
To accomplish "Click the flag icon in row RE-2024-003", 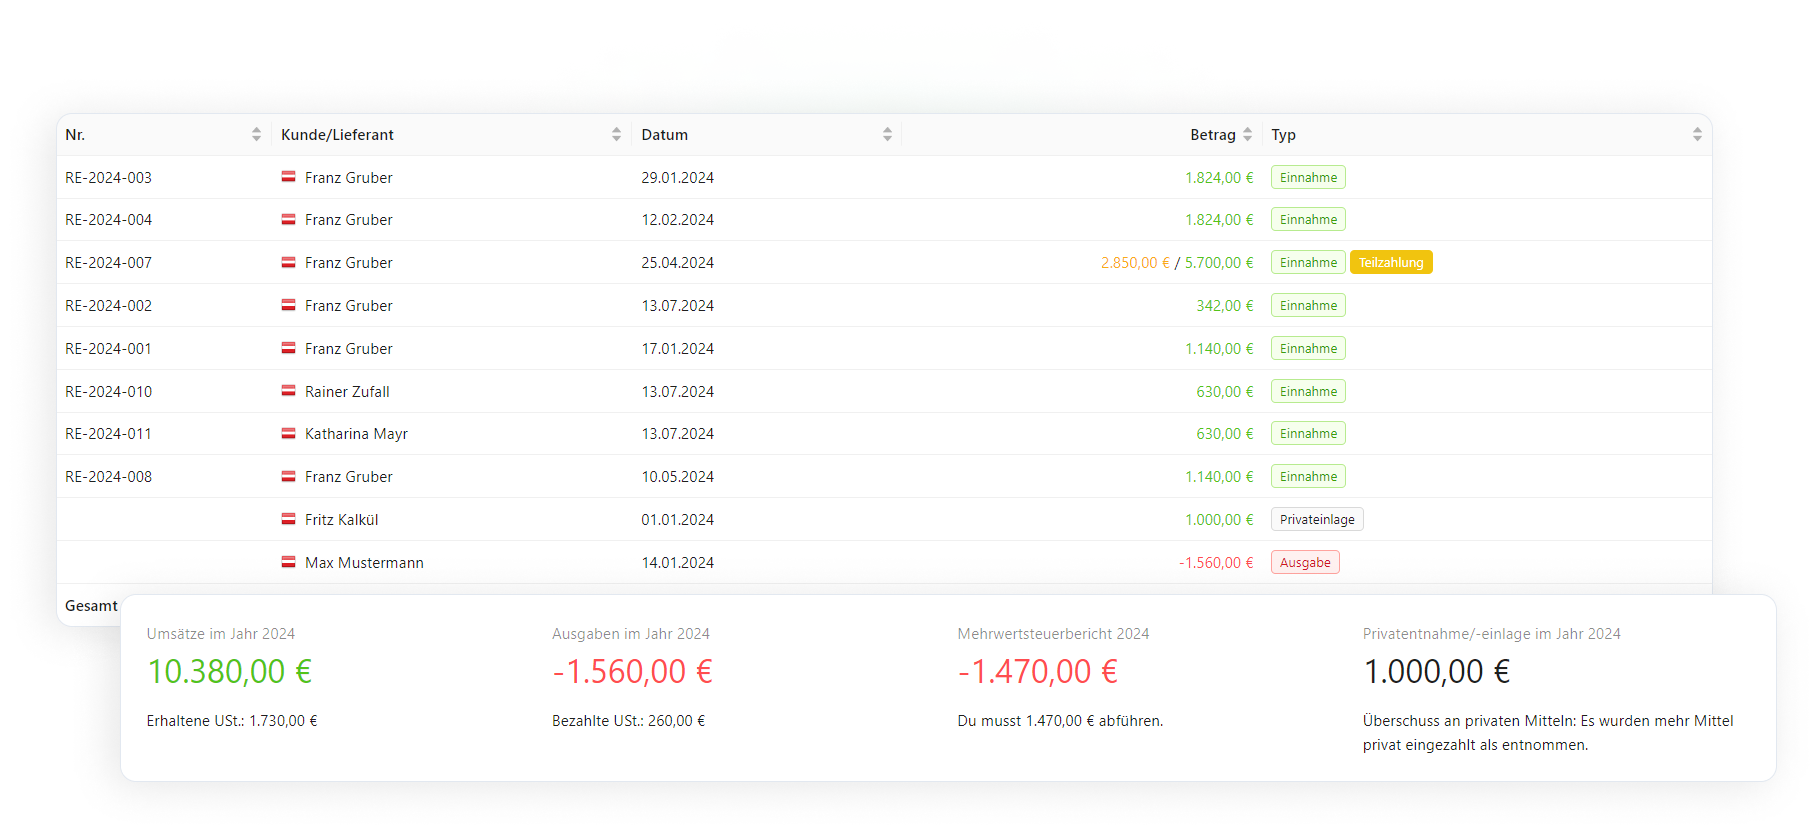I will [x=288, y=177].
